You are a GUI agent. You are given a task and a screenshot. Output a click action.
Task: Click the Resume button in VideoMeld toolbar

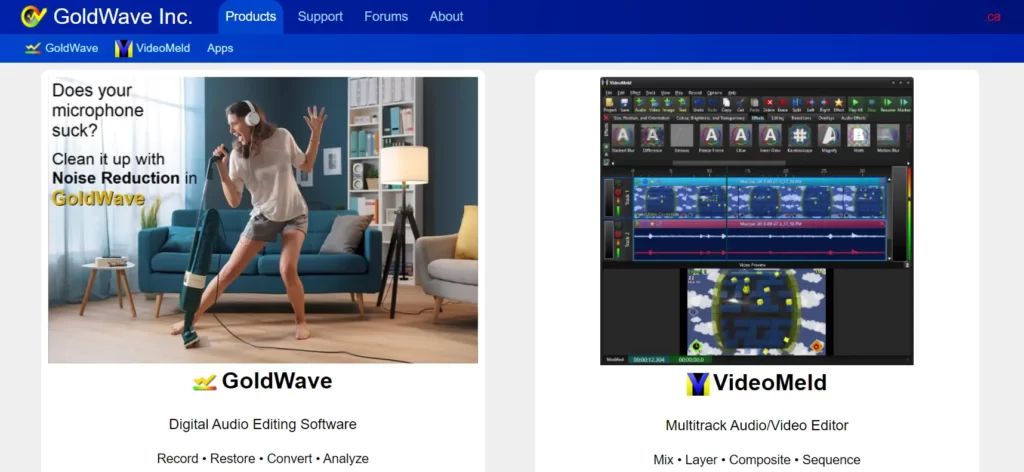[888, 104]
